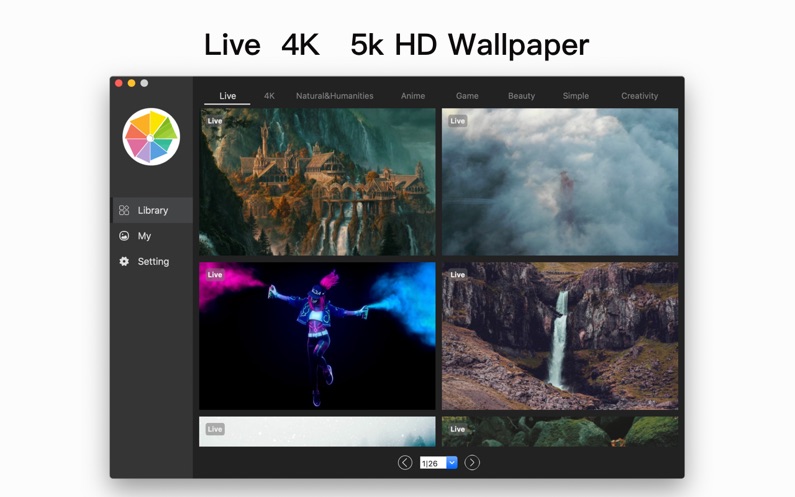Click the Library grid icon in sidebar
Image resolution: width=795 pixels, height=497 pixels.
124,210
